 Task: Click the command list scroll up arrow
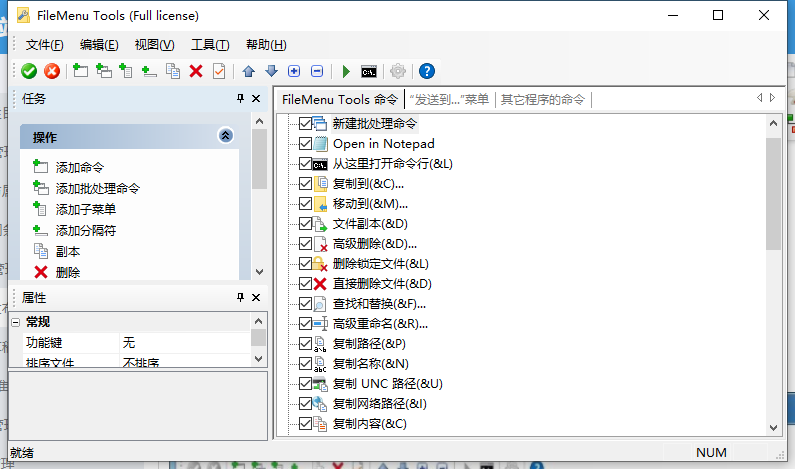(773, 123)
